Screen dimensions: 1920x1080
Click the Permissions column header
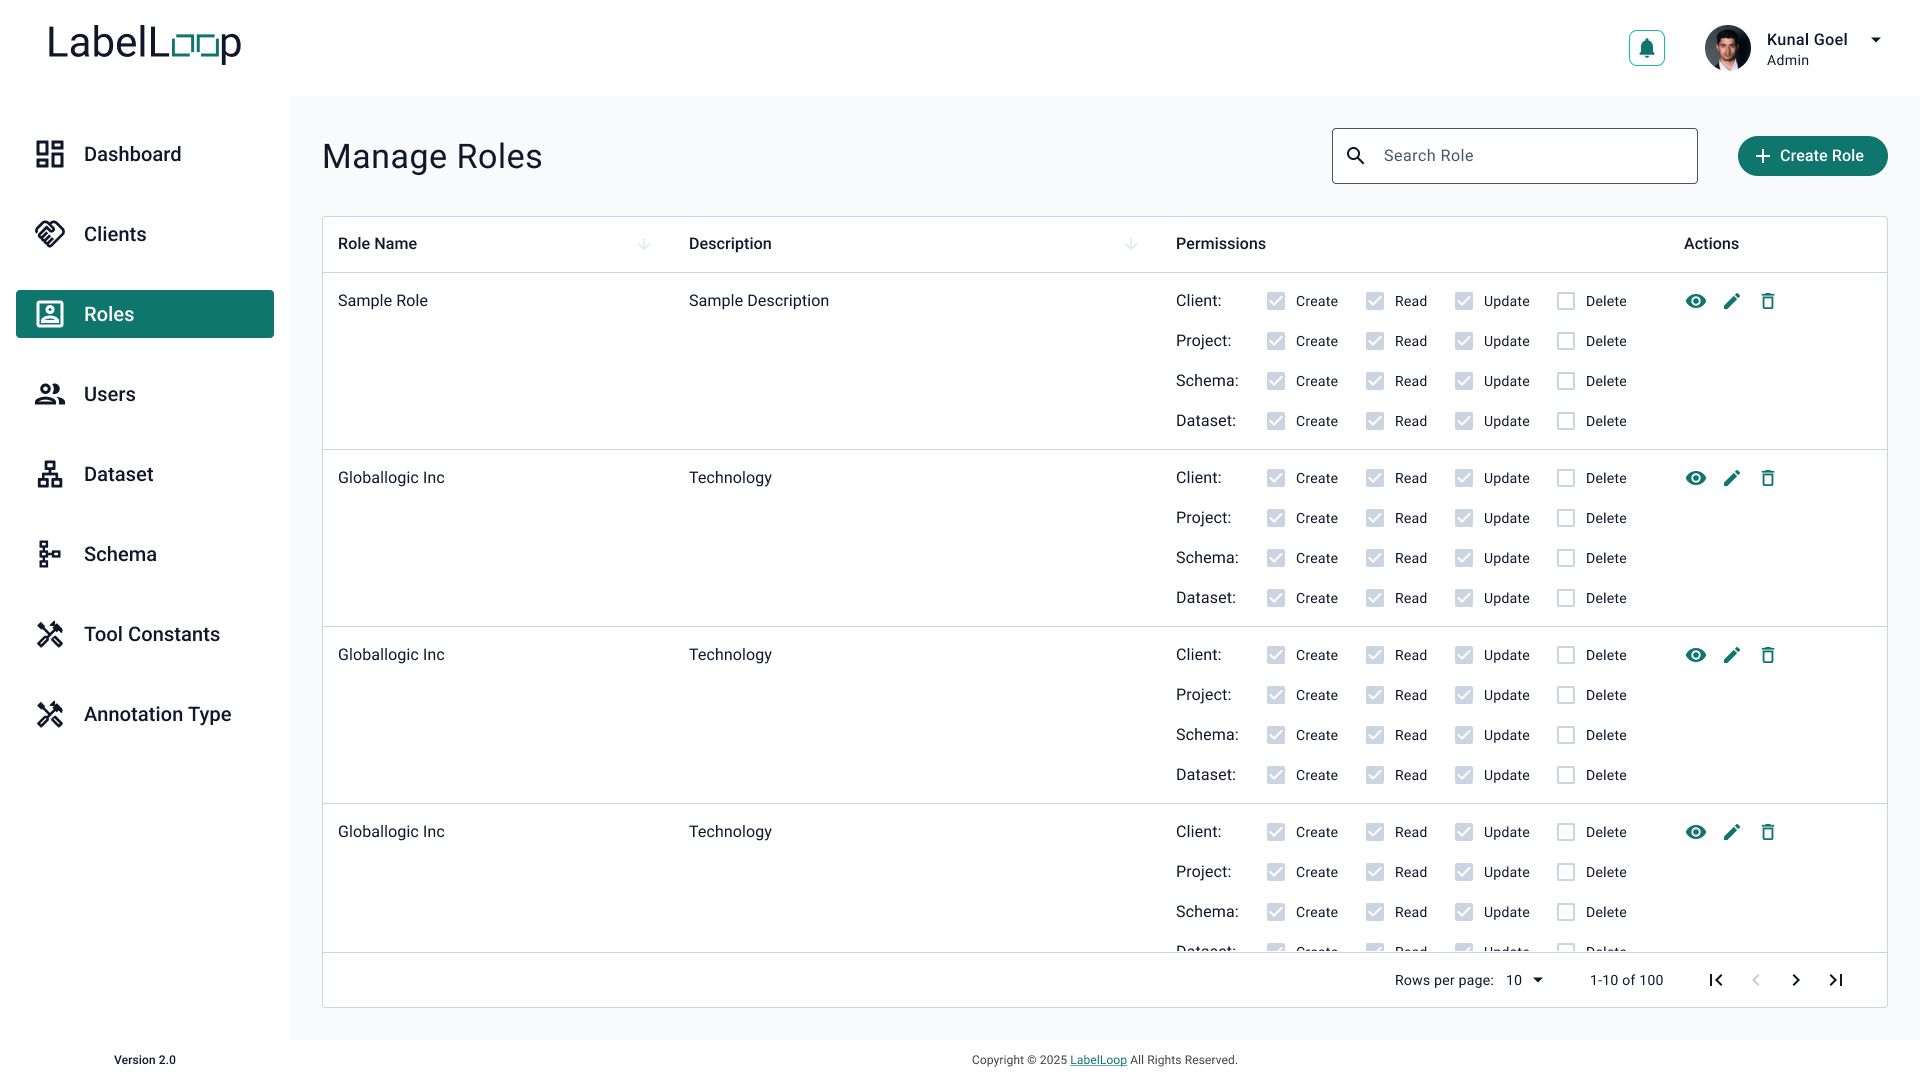(x=1221, y=244)
